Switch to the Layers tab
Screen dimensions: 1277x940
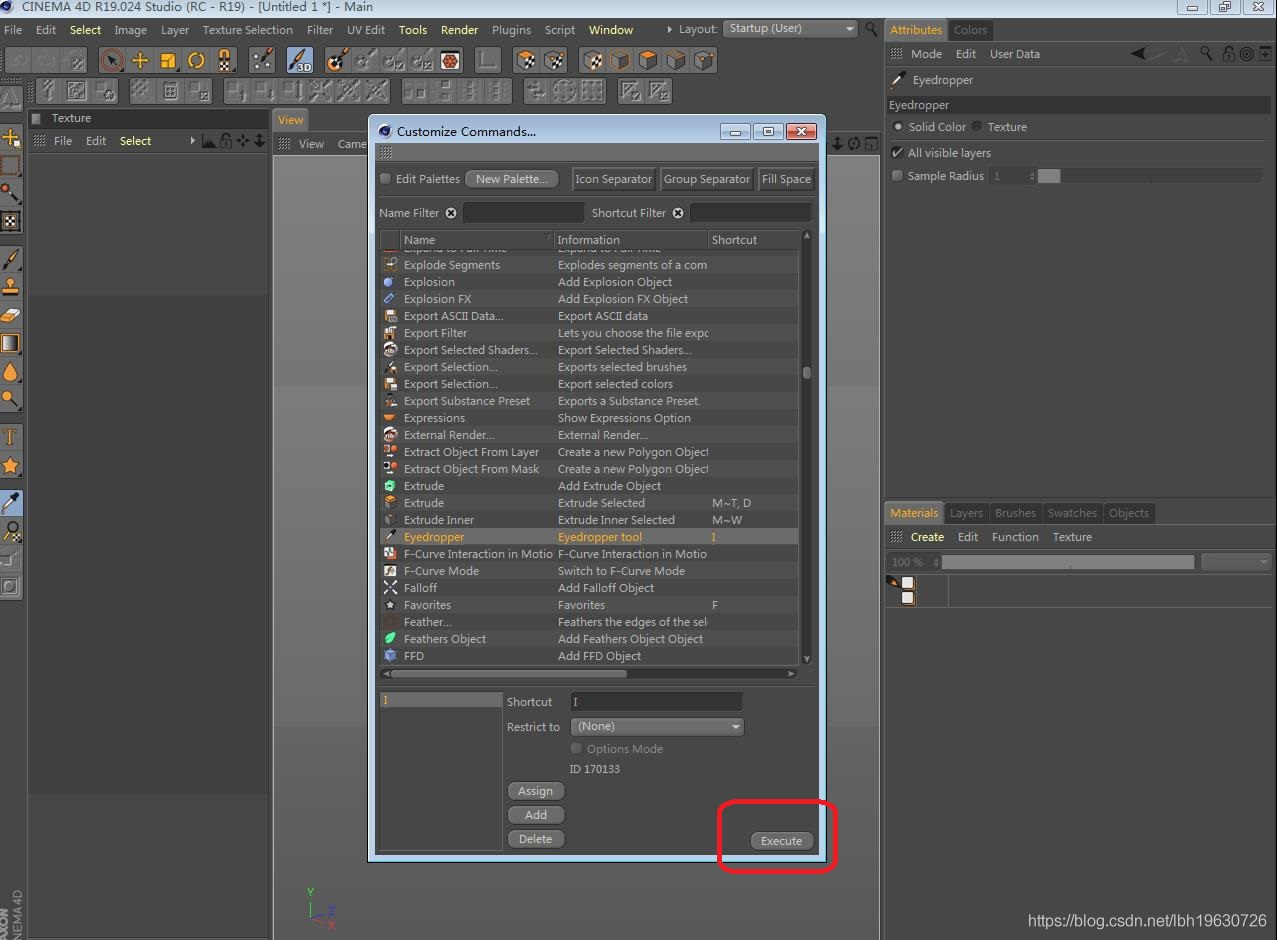click(x=965, y=513)
